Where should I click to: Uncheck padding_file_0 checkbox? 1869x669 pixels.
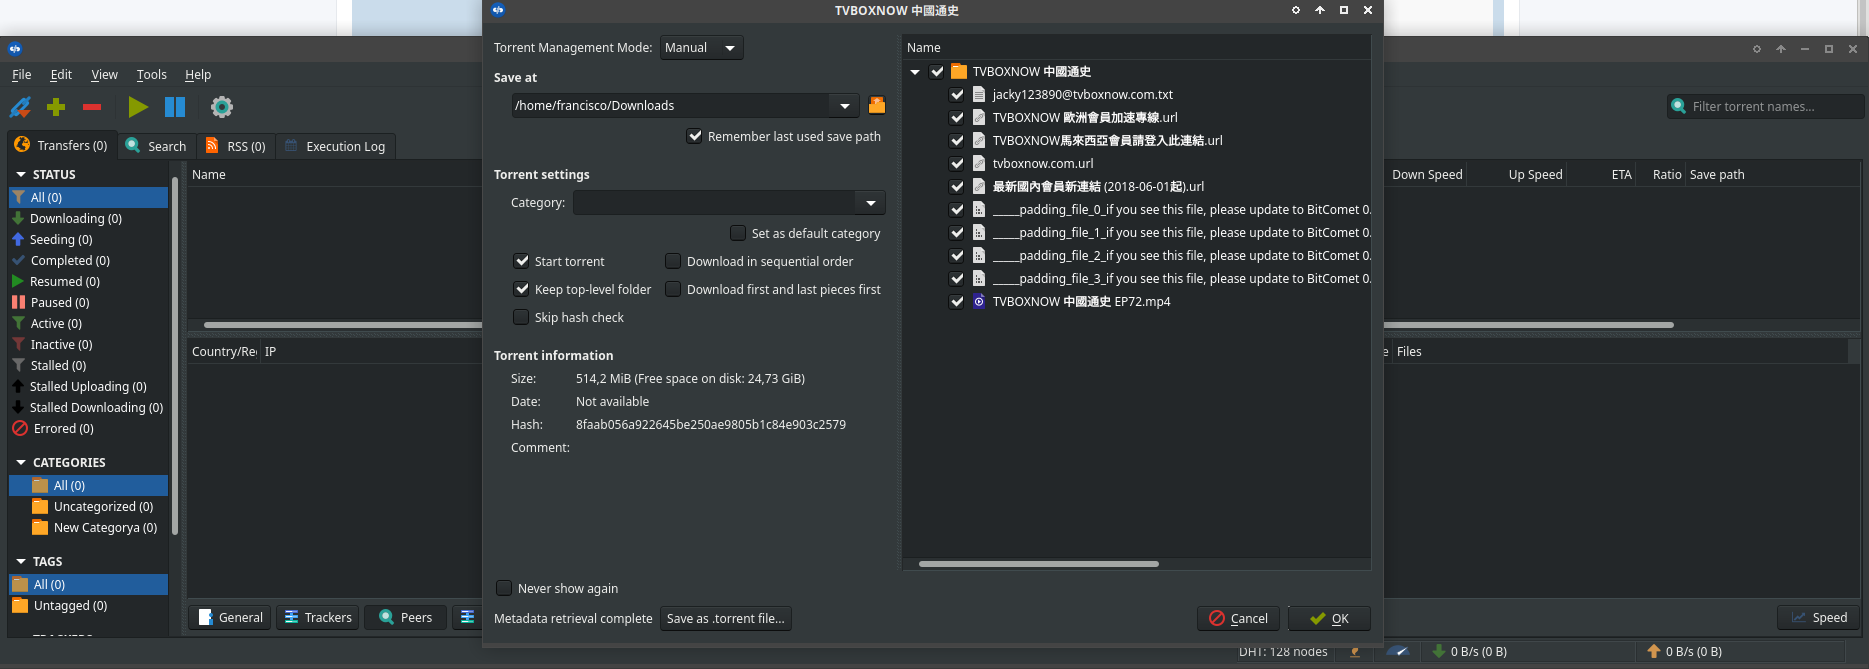[x=957, y=209]
